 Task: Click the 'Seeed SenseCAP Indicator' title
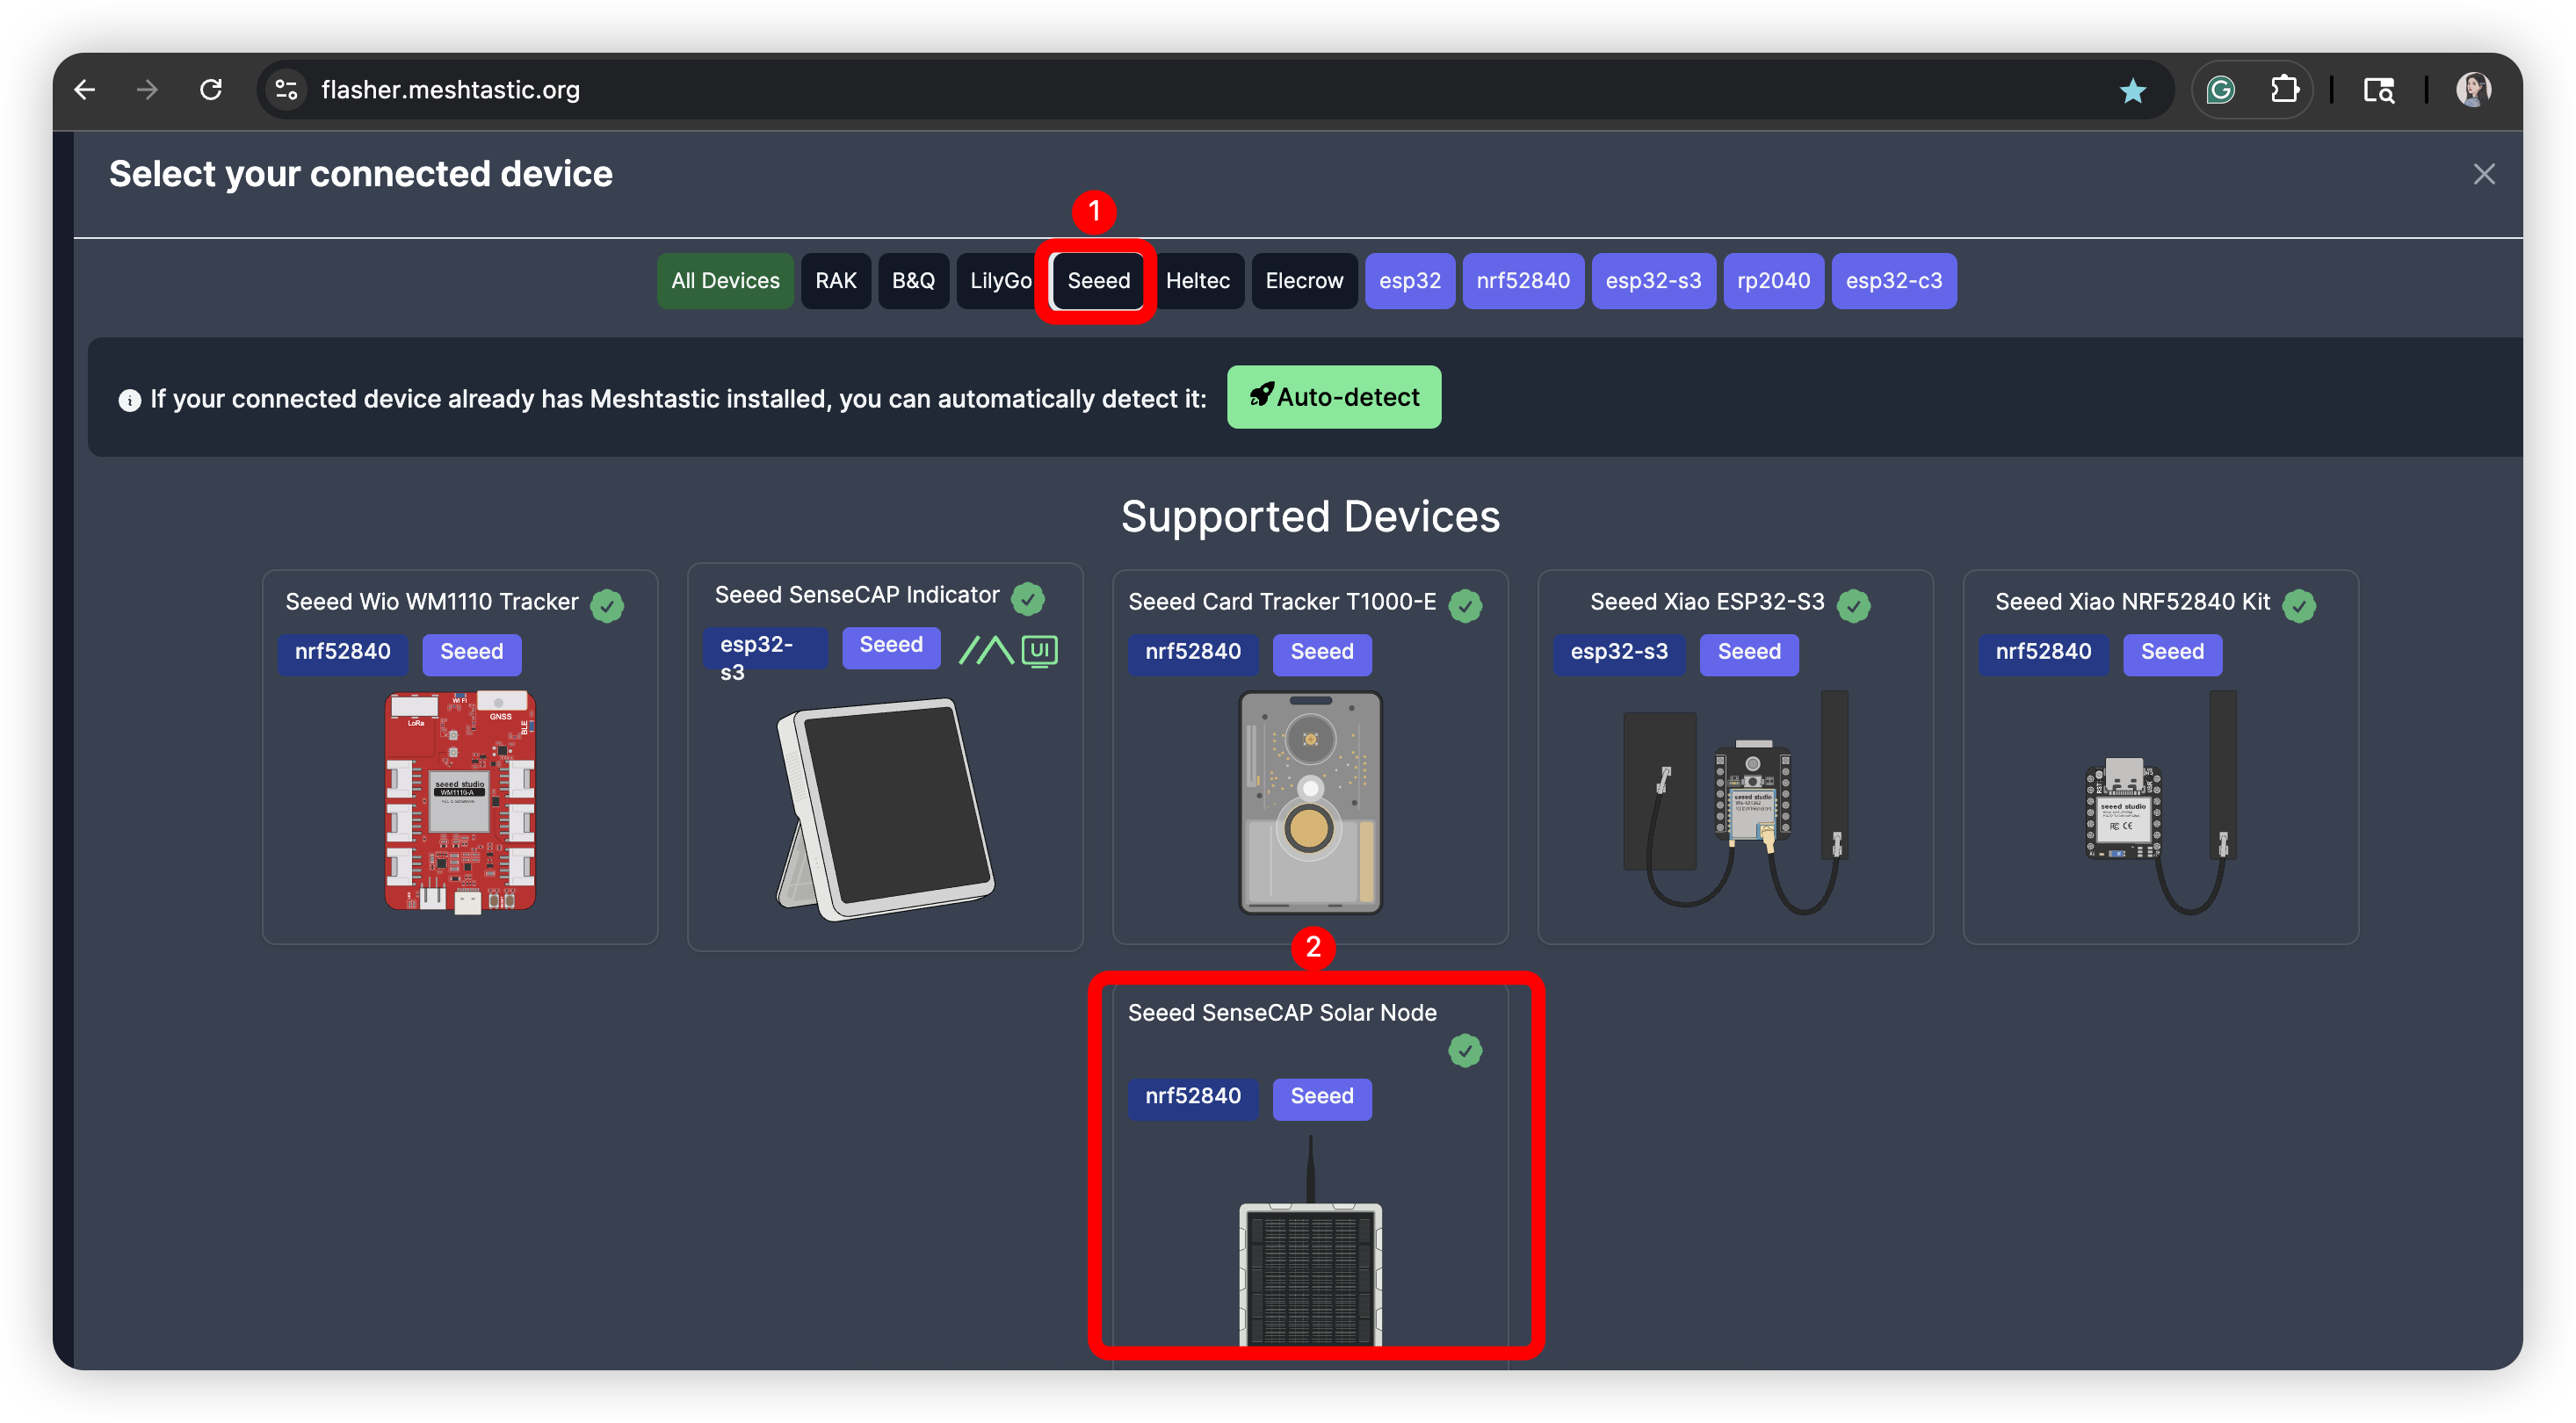tap(857, 595)
